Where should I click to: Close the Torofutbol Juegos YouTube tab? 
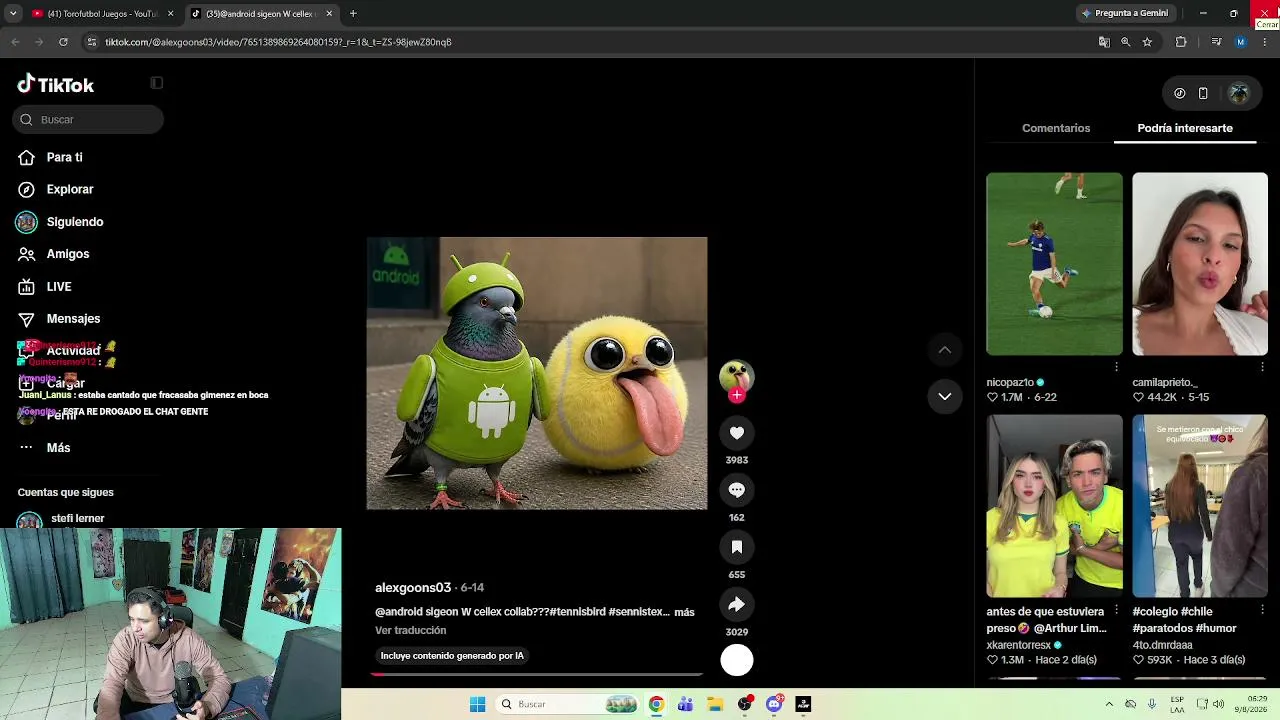(170, 14)
